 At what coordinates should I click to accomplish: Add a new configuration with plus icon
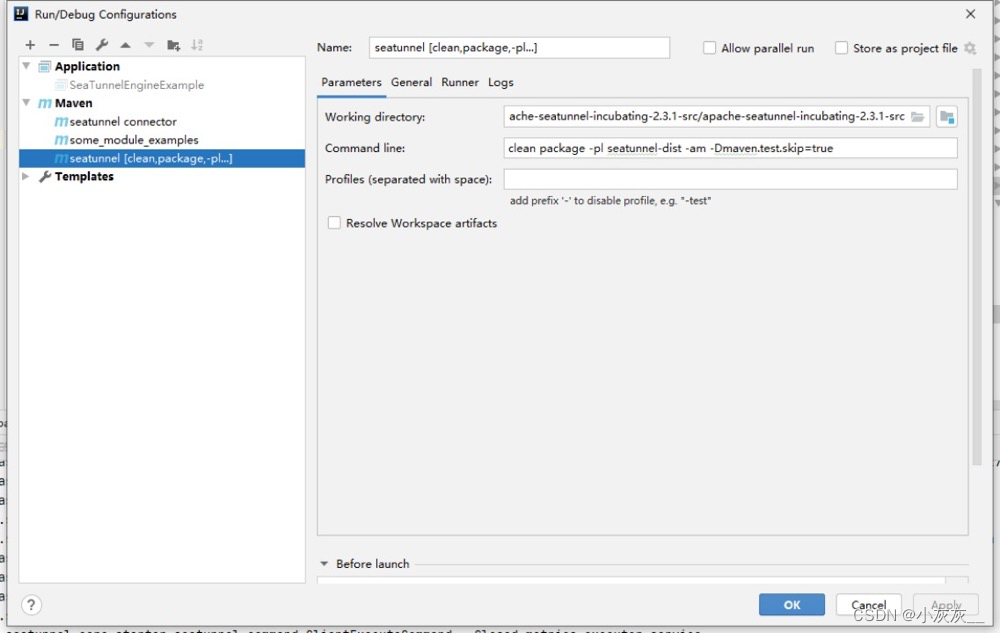[30, 45]
